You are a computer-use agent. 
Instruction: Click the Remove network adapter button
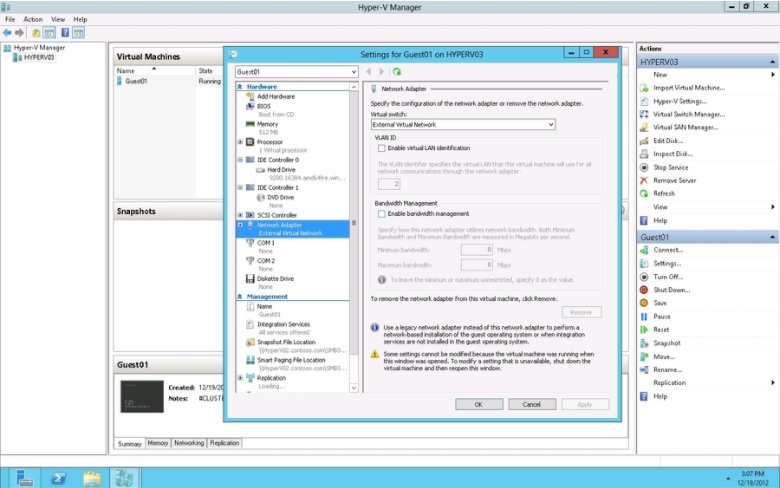tap(582, 312)
